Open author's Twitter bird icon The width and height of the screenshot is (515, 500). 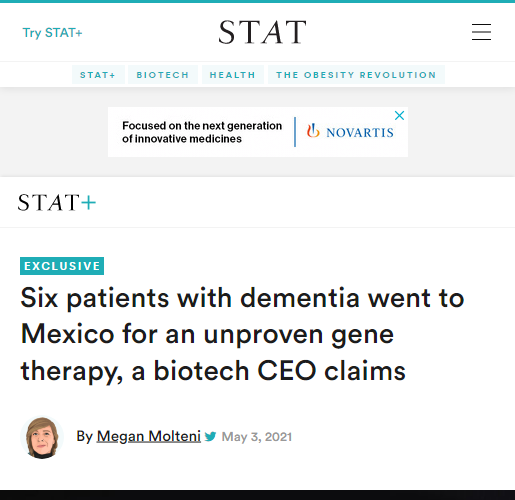click(x=210, y=436)
